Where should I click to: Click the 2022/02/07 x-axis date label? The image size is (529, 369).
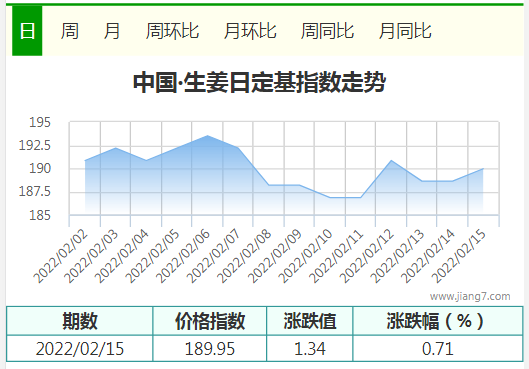[x=214, y=256]
